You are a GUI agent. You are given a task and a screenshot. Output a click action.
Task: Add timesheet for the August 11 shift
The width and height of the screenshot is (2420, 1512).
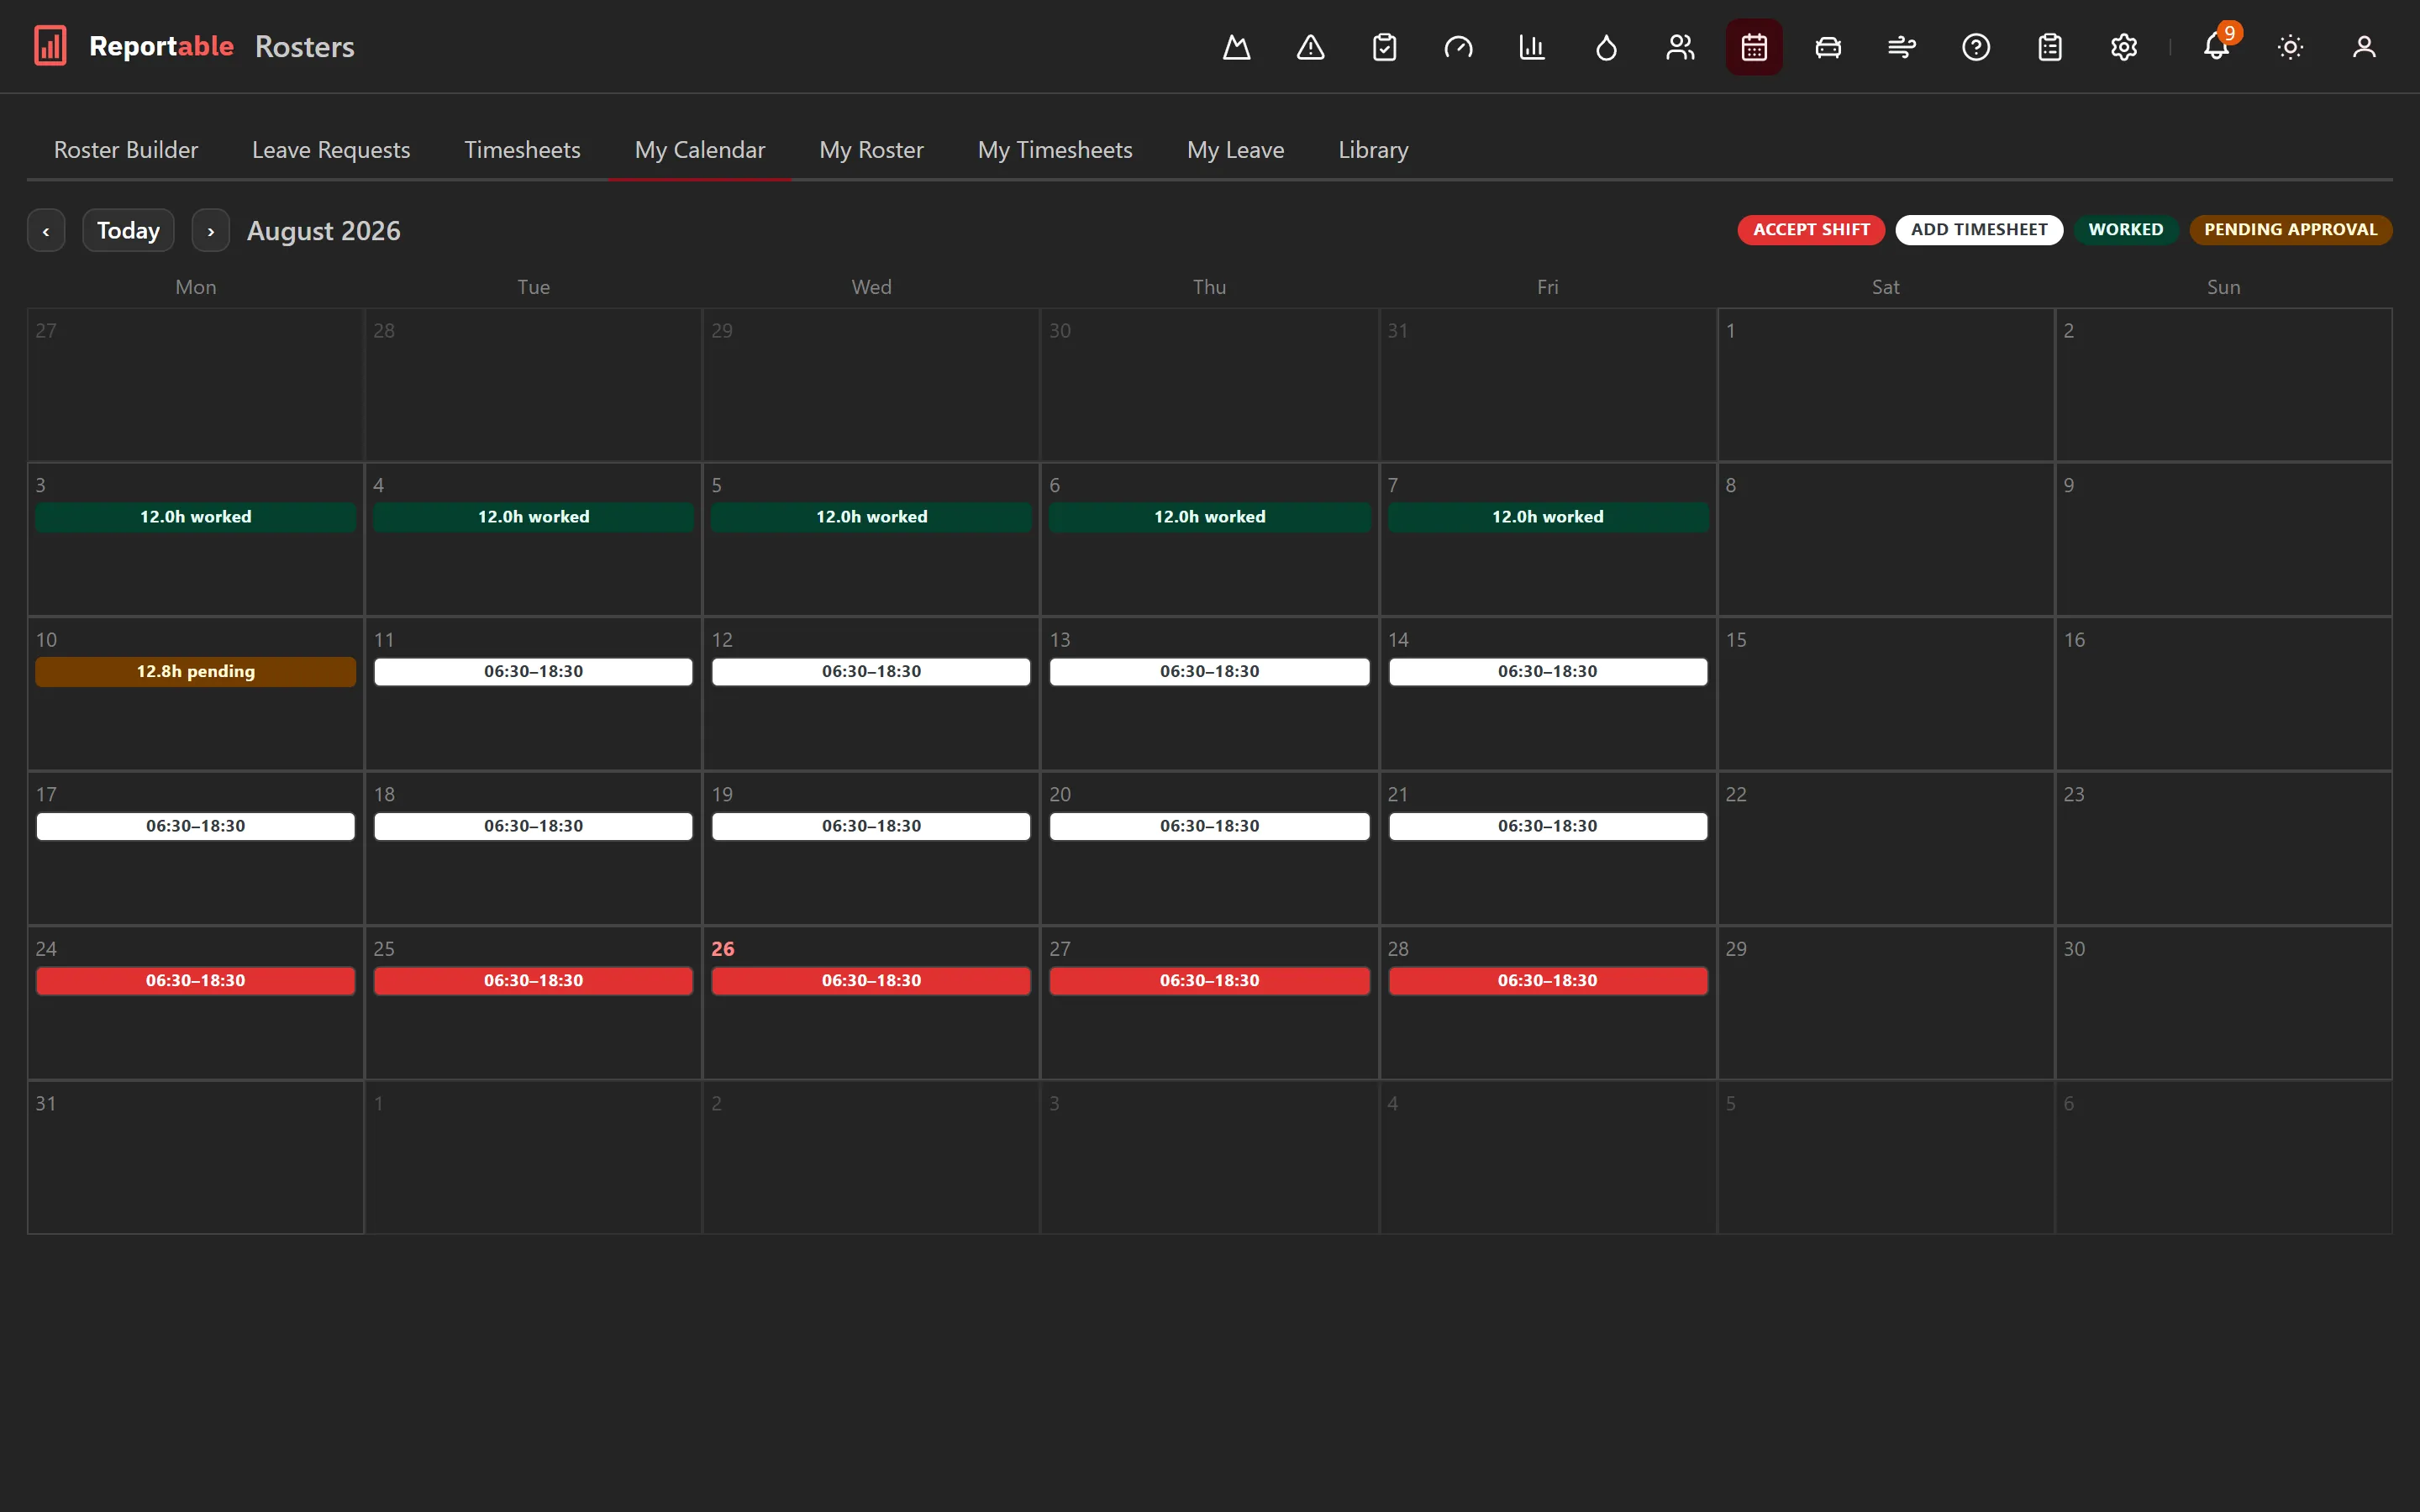[534, 672]
